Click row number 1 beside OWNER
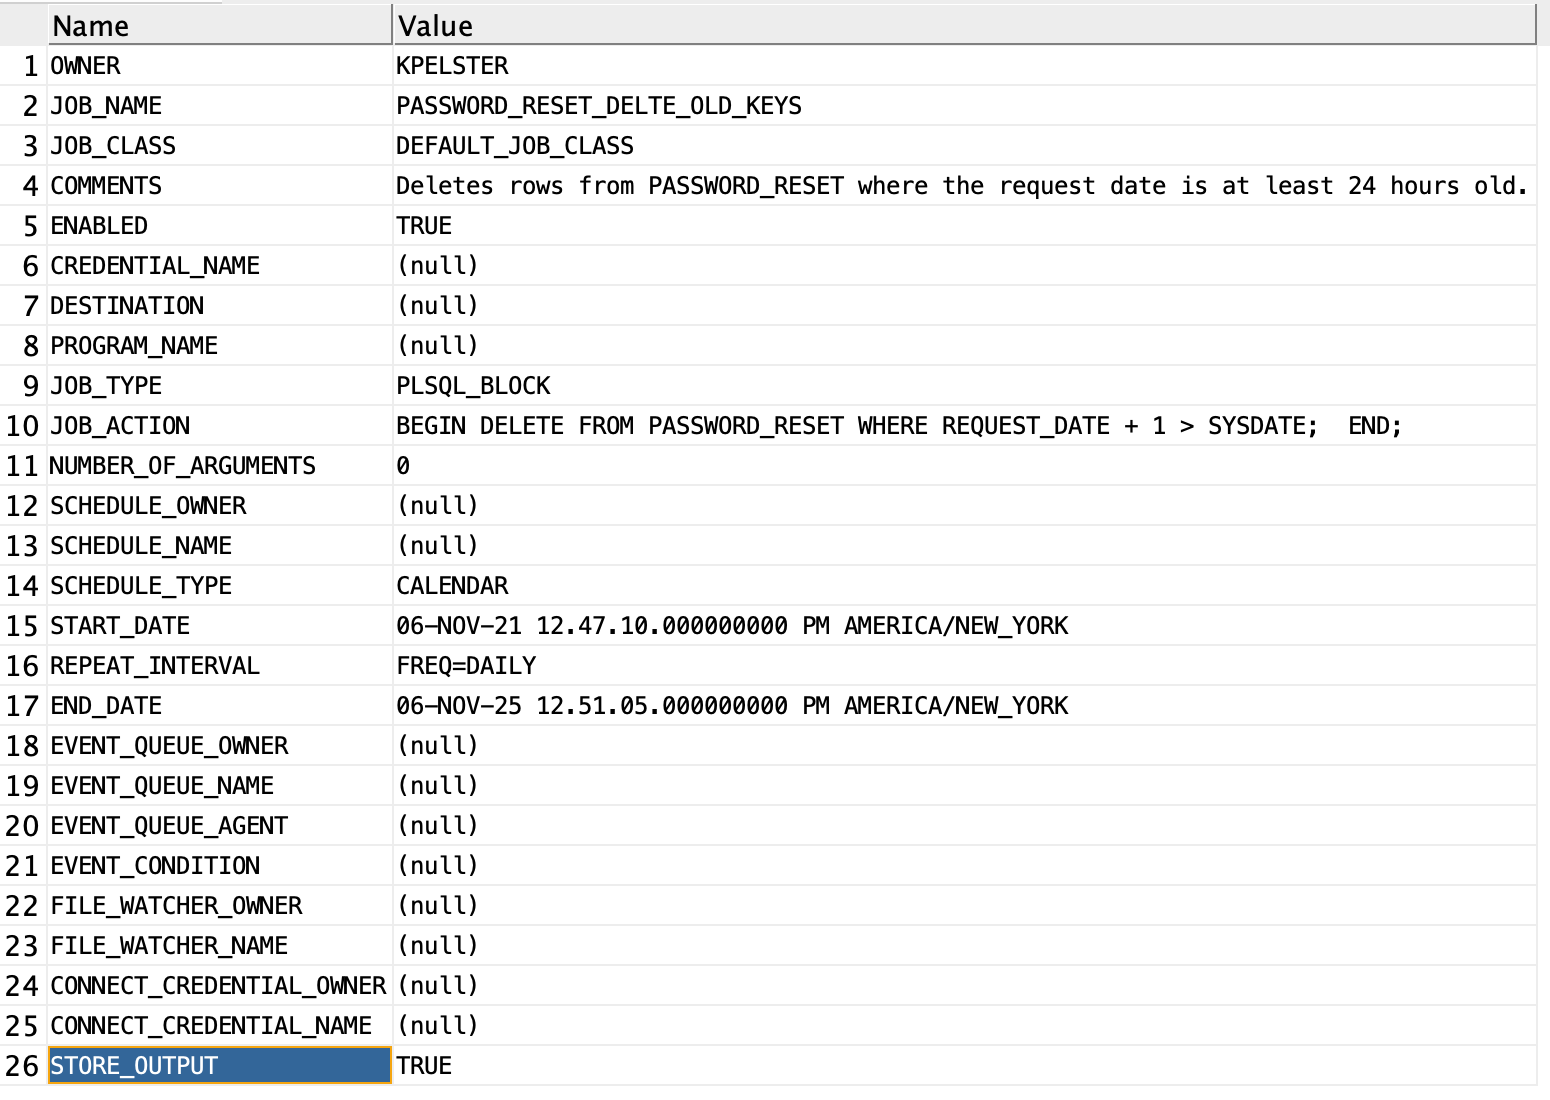The width and height of the screenshot is (1550, 1100). tap(29, 65)
